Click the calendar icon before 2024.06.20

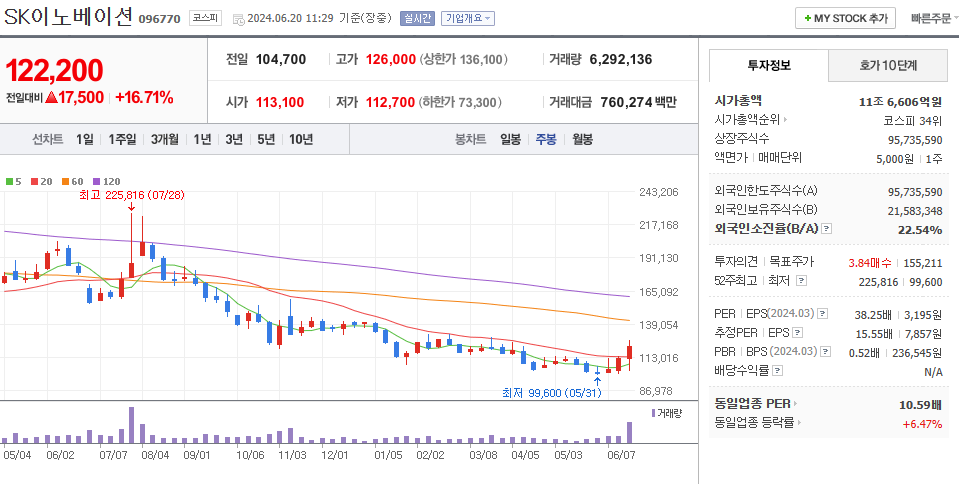coord(238,19)
